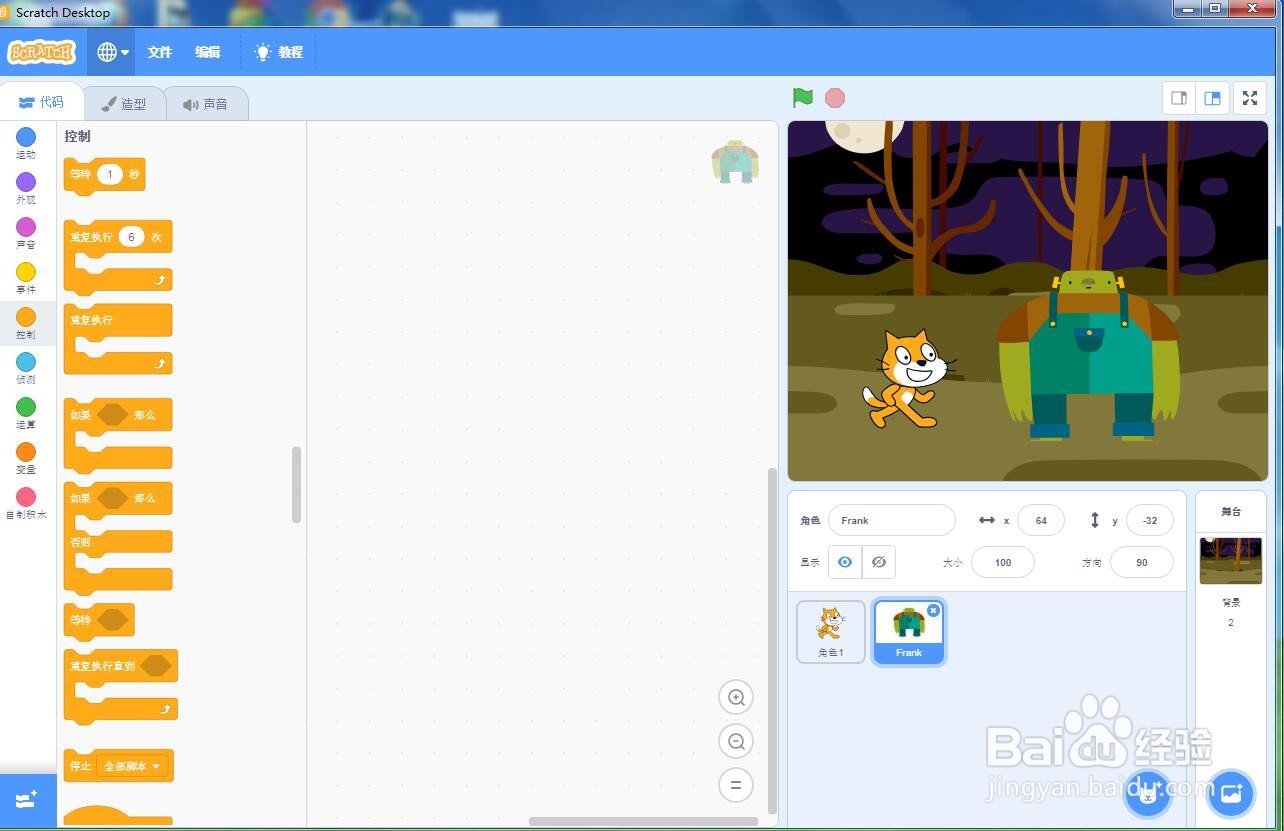Image resolution: width=1284 pixels, height=831 pixels.
Task: Click the workspace vertical scrollbar
Action: pyautogui.click(x=772, y=640)
